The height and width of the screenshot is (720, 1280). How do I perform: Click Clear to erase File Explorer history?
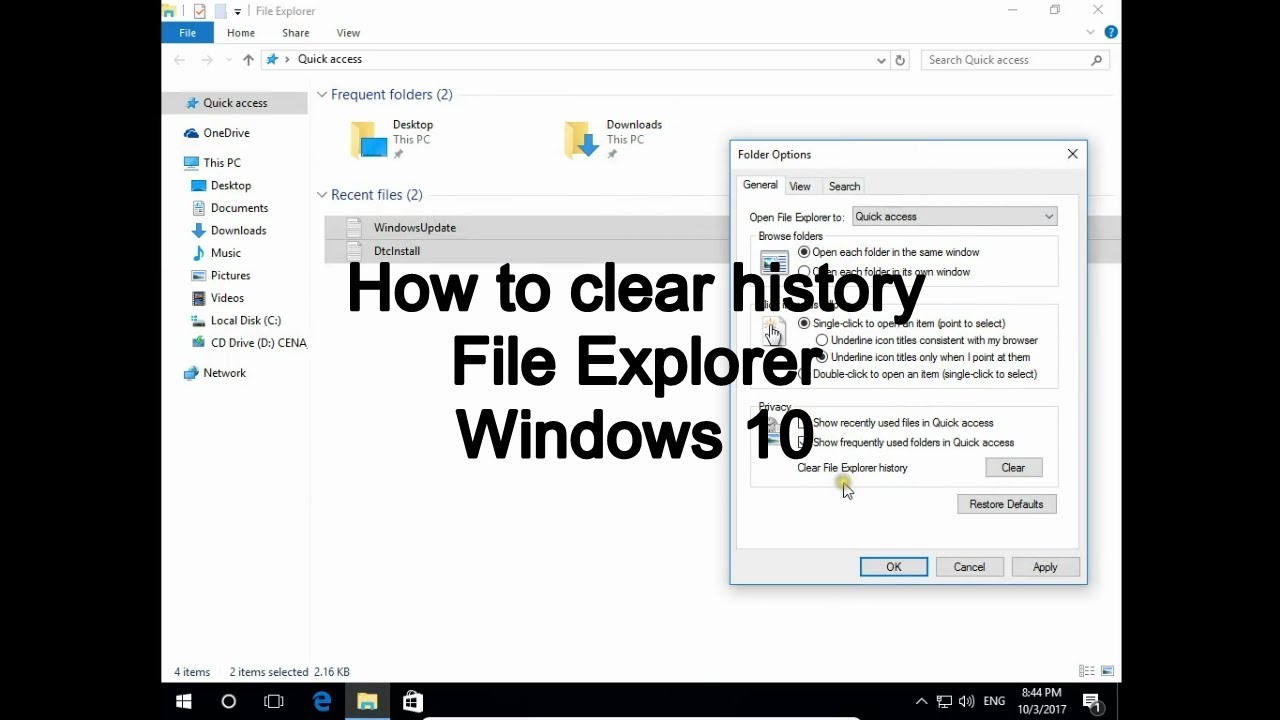pyautogui.click(x=1013, y=468)
